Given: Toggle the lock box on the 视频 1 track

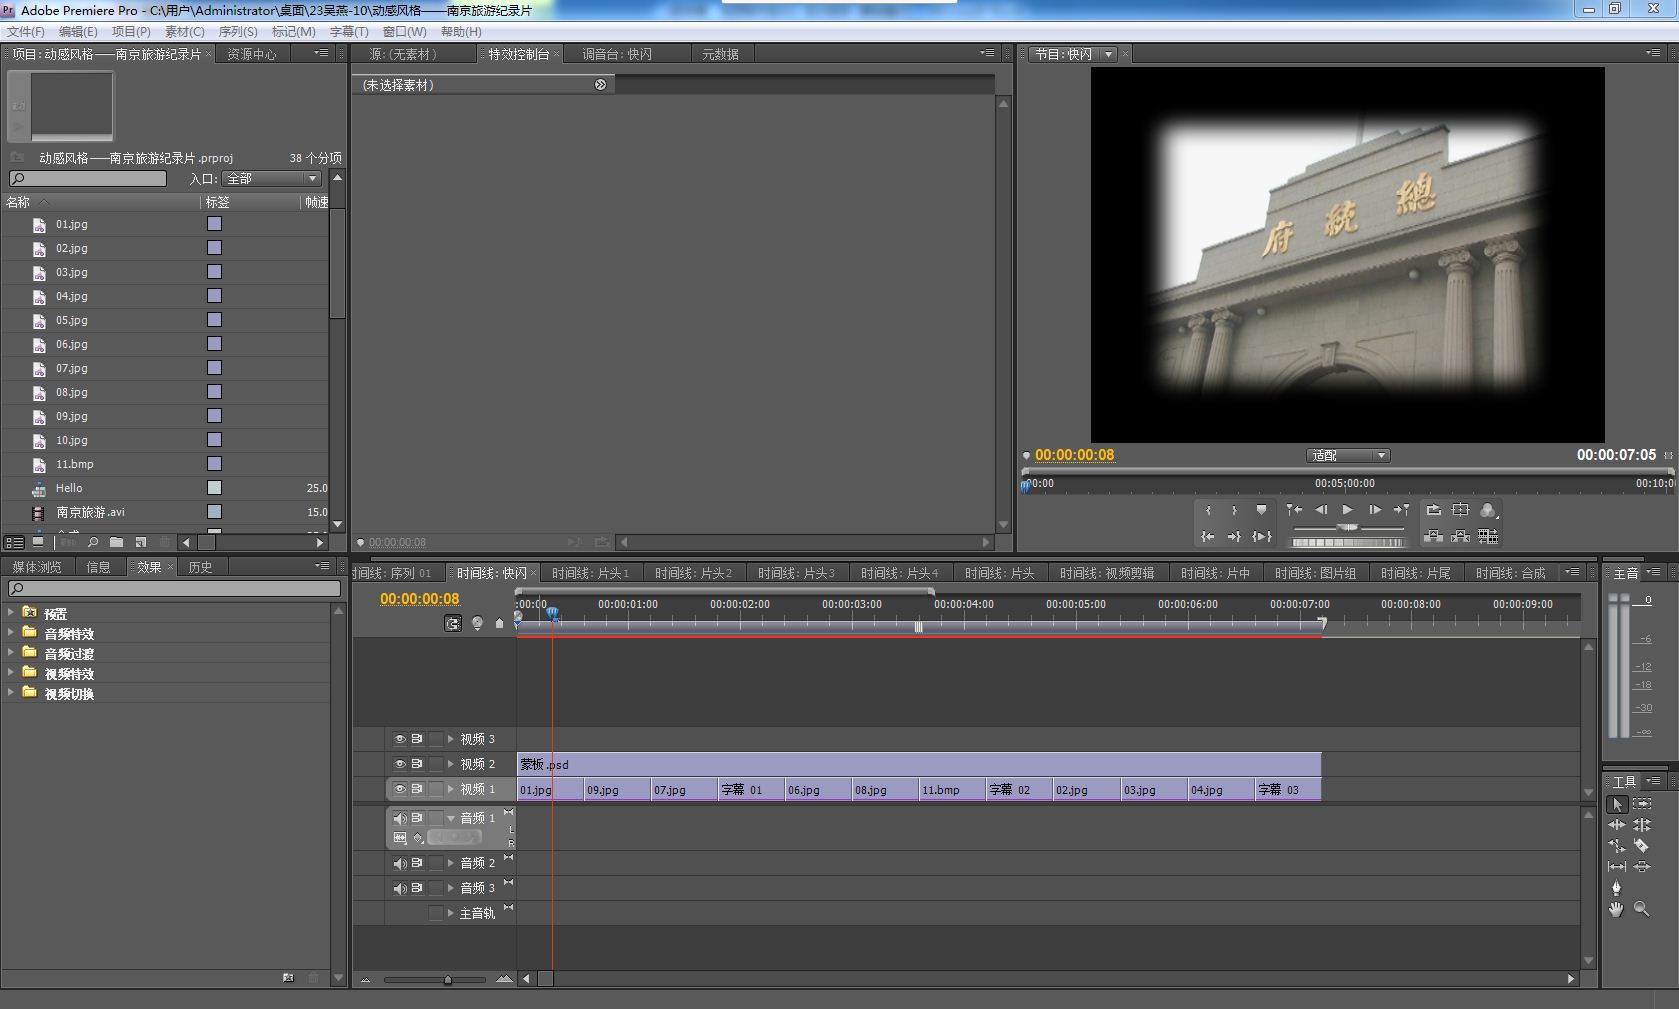Looking at the screenshot, I should [436, 789].
